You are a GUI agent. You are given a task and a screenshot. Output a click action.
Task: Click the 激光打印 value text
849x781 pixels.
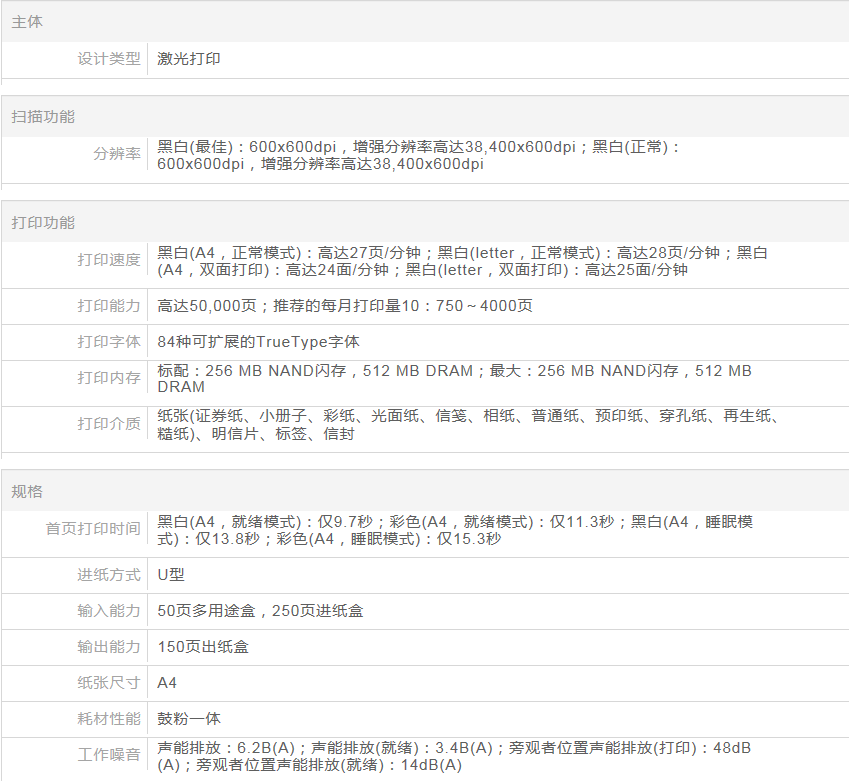pos(189,59)
